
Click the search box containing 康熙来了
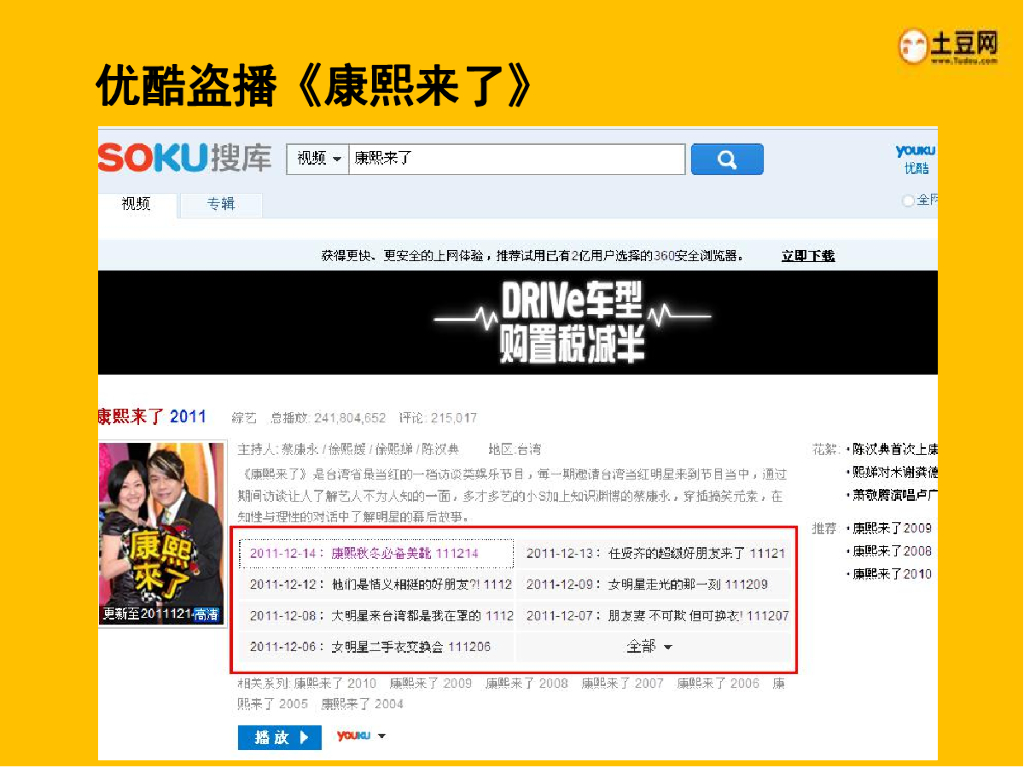click(x=516, y=160)
